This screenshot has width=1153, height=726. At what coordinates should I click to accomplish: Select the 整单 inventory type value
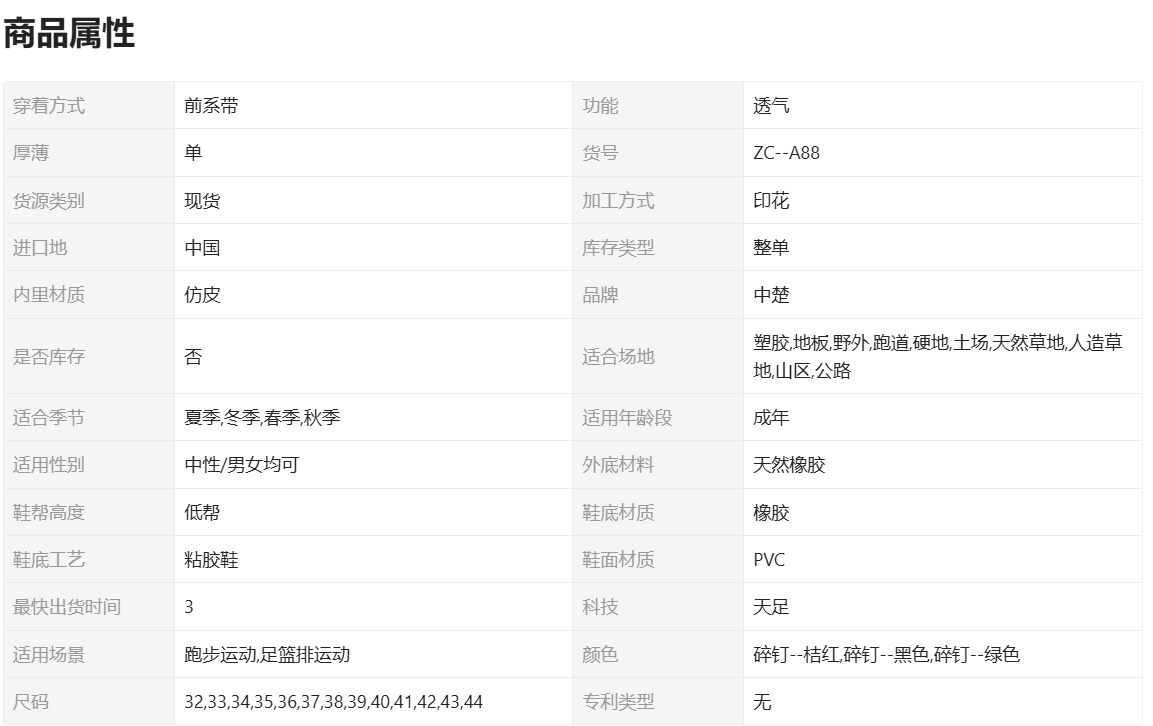(x=771, y=248)
